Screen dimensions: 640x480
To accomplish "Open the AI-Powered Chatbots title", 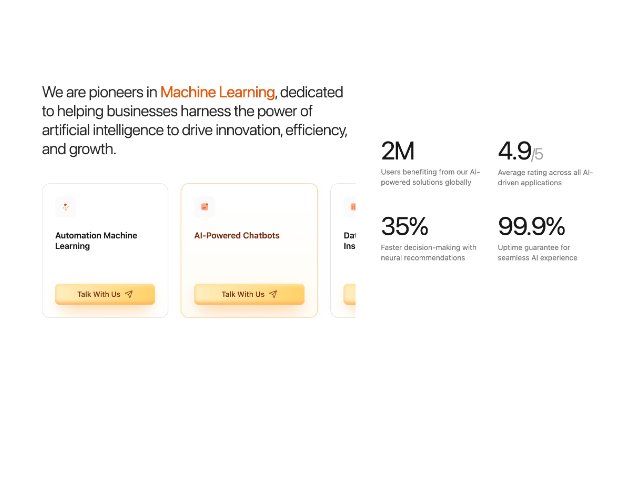I will click(x=237, y=236).
